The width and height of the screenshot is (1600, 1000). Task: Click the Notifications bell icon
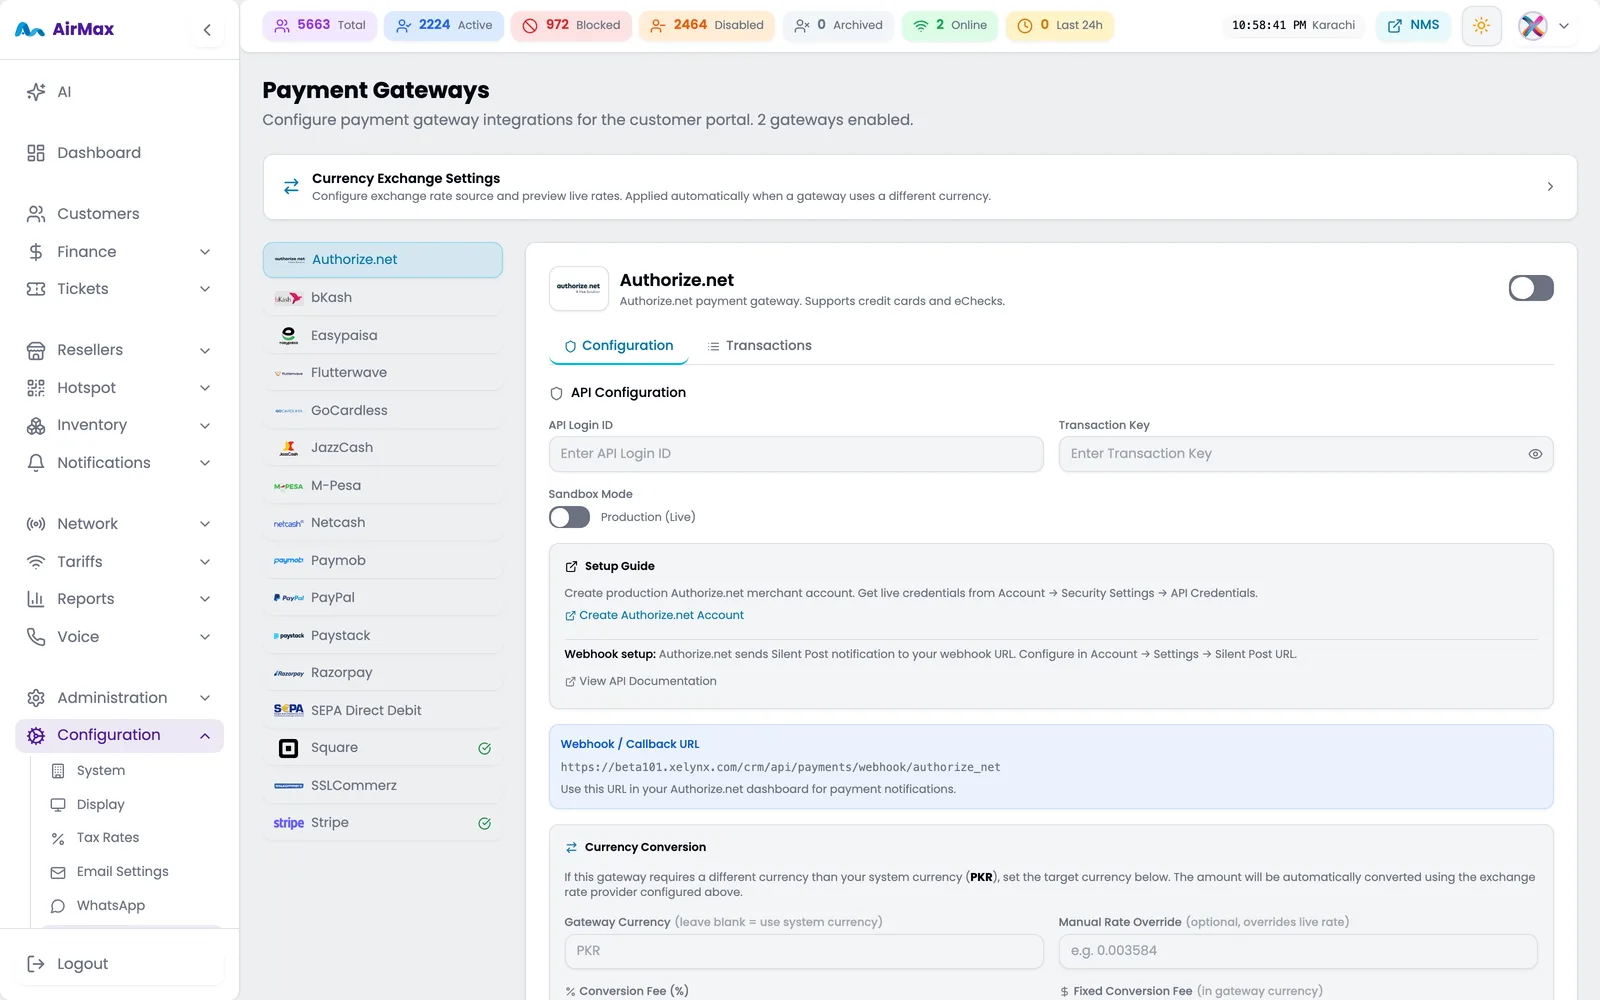36,463
